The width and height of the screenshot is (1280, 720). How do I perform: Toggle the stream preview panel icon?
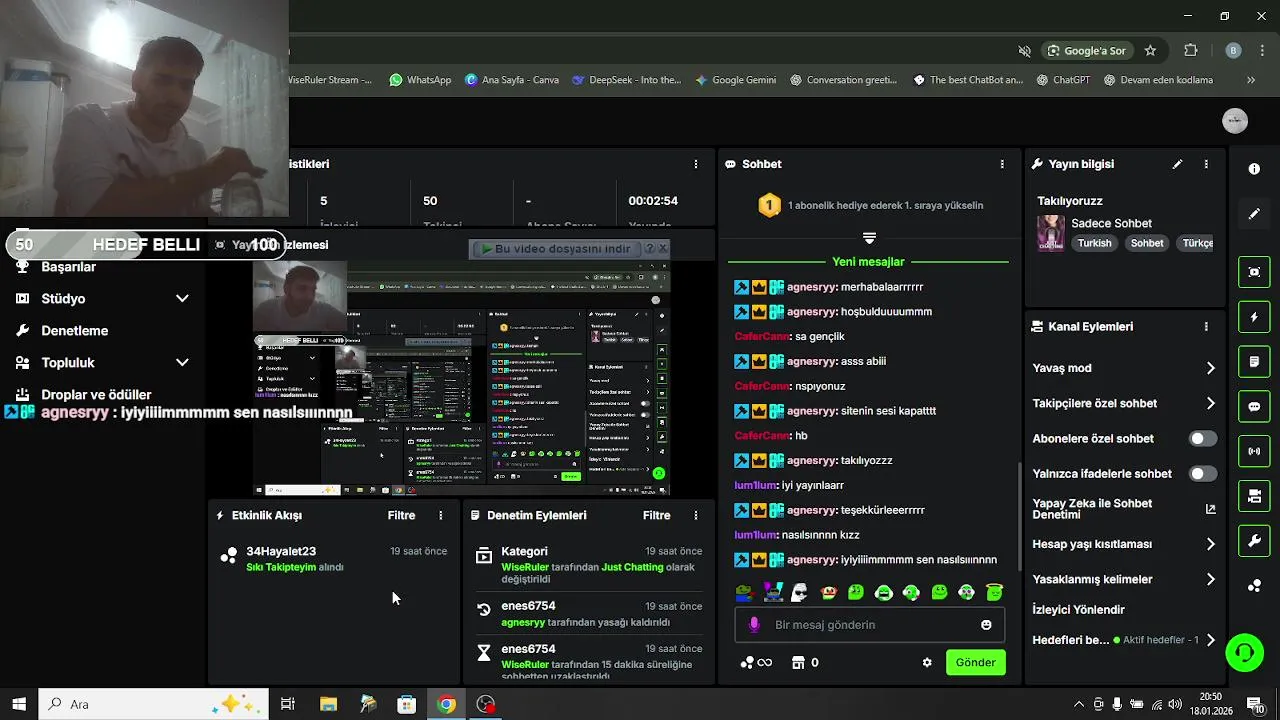click(x=1254, y=272)
